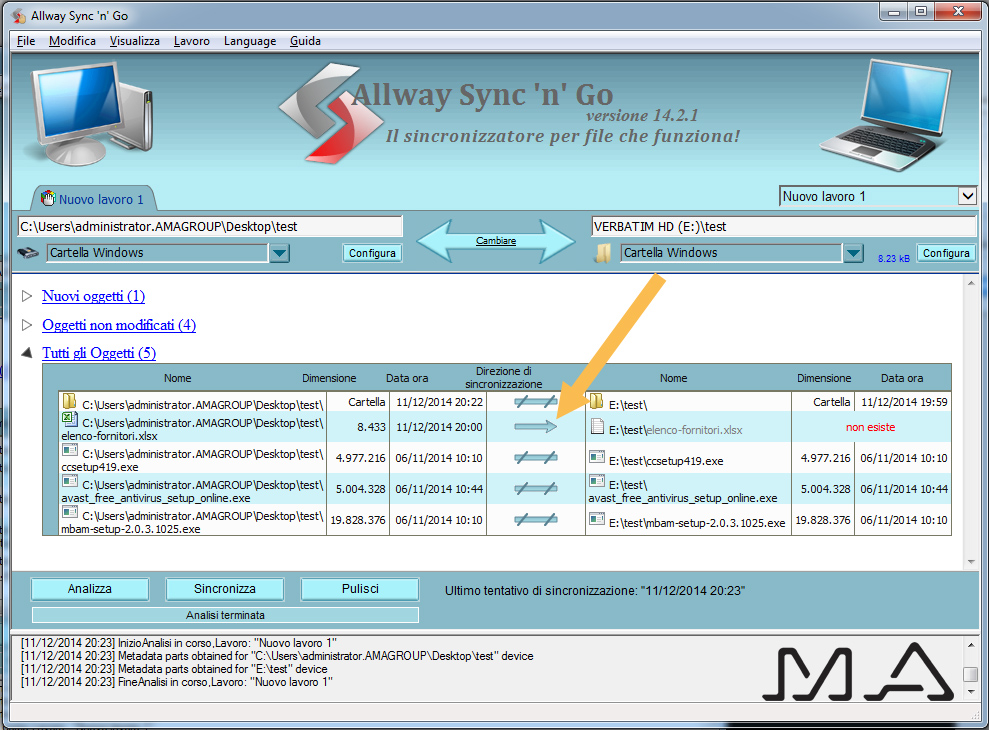The height and width of the screenshot is (730, 989).
Task: Click the no-sync direction icon for folder row
Action: pyautogui.click(x=535, y=402)
